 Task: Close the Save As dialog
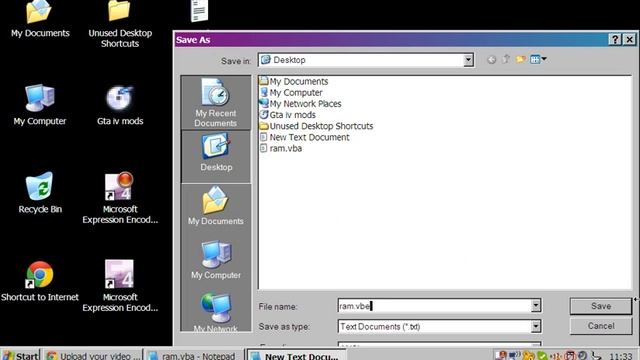click(630, 40)
